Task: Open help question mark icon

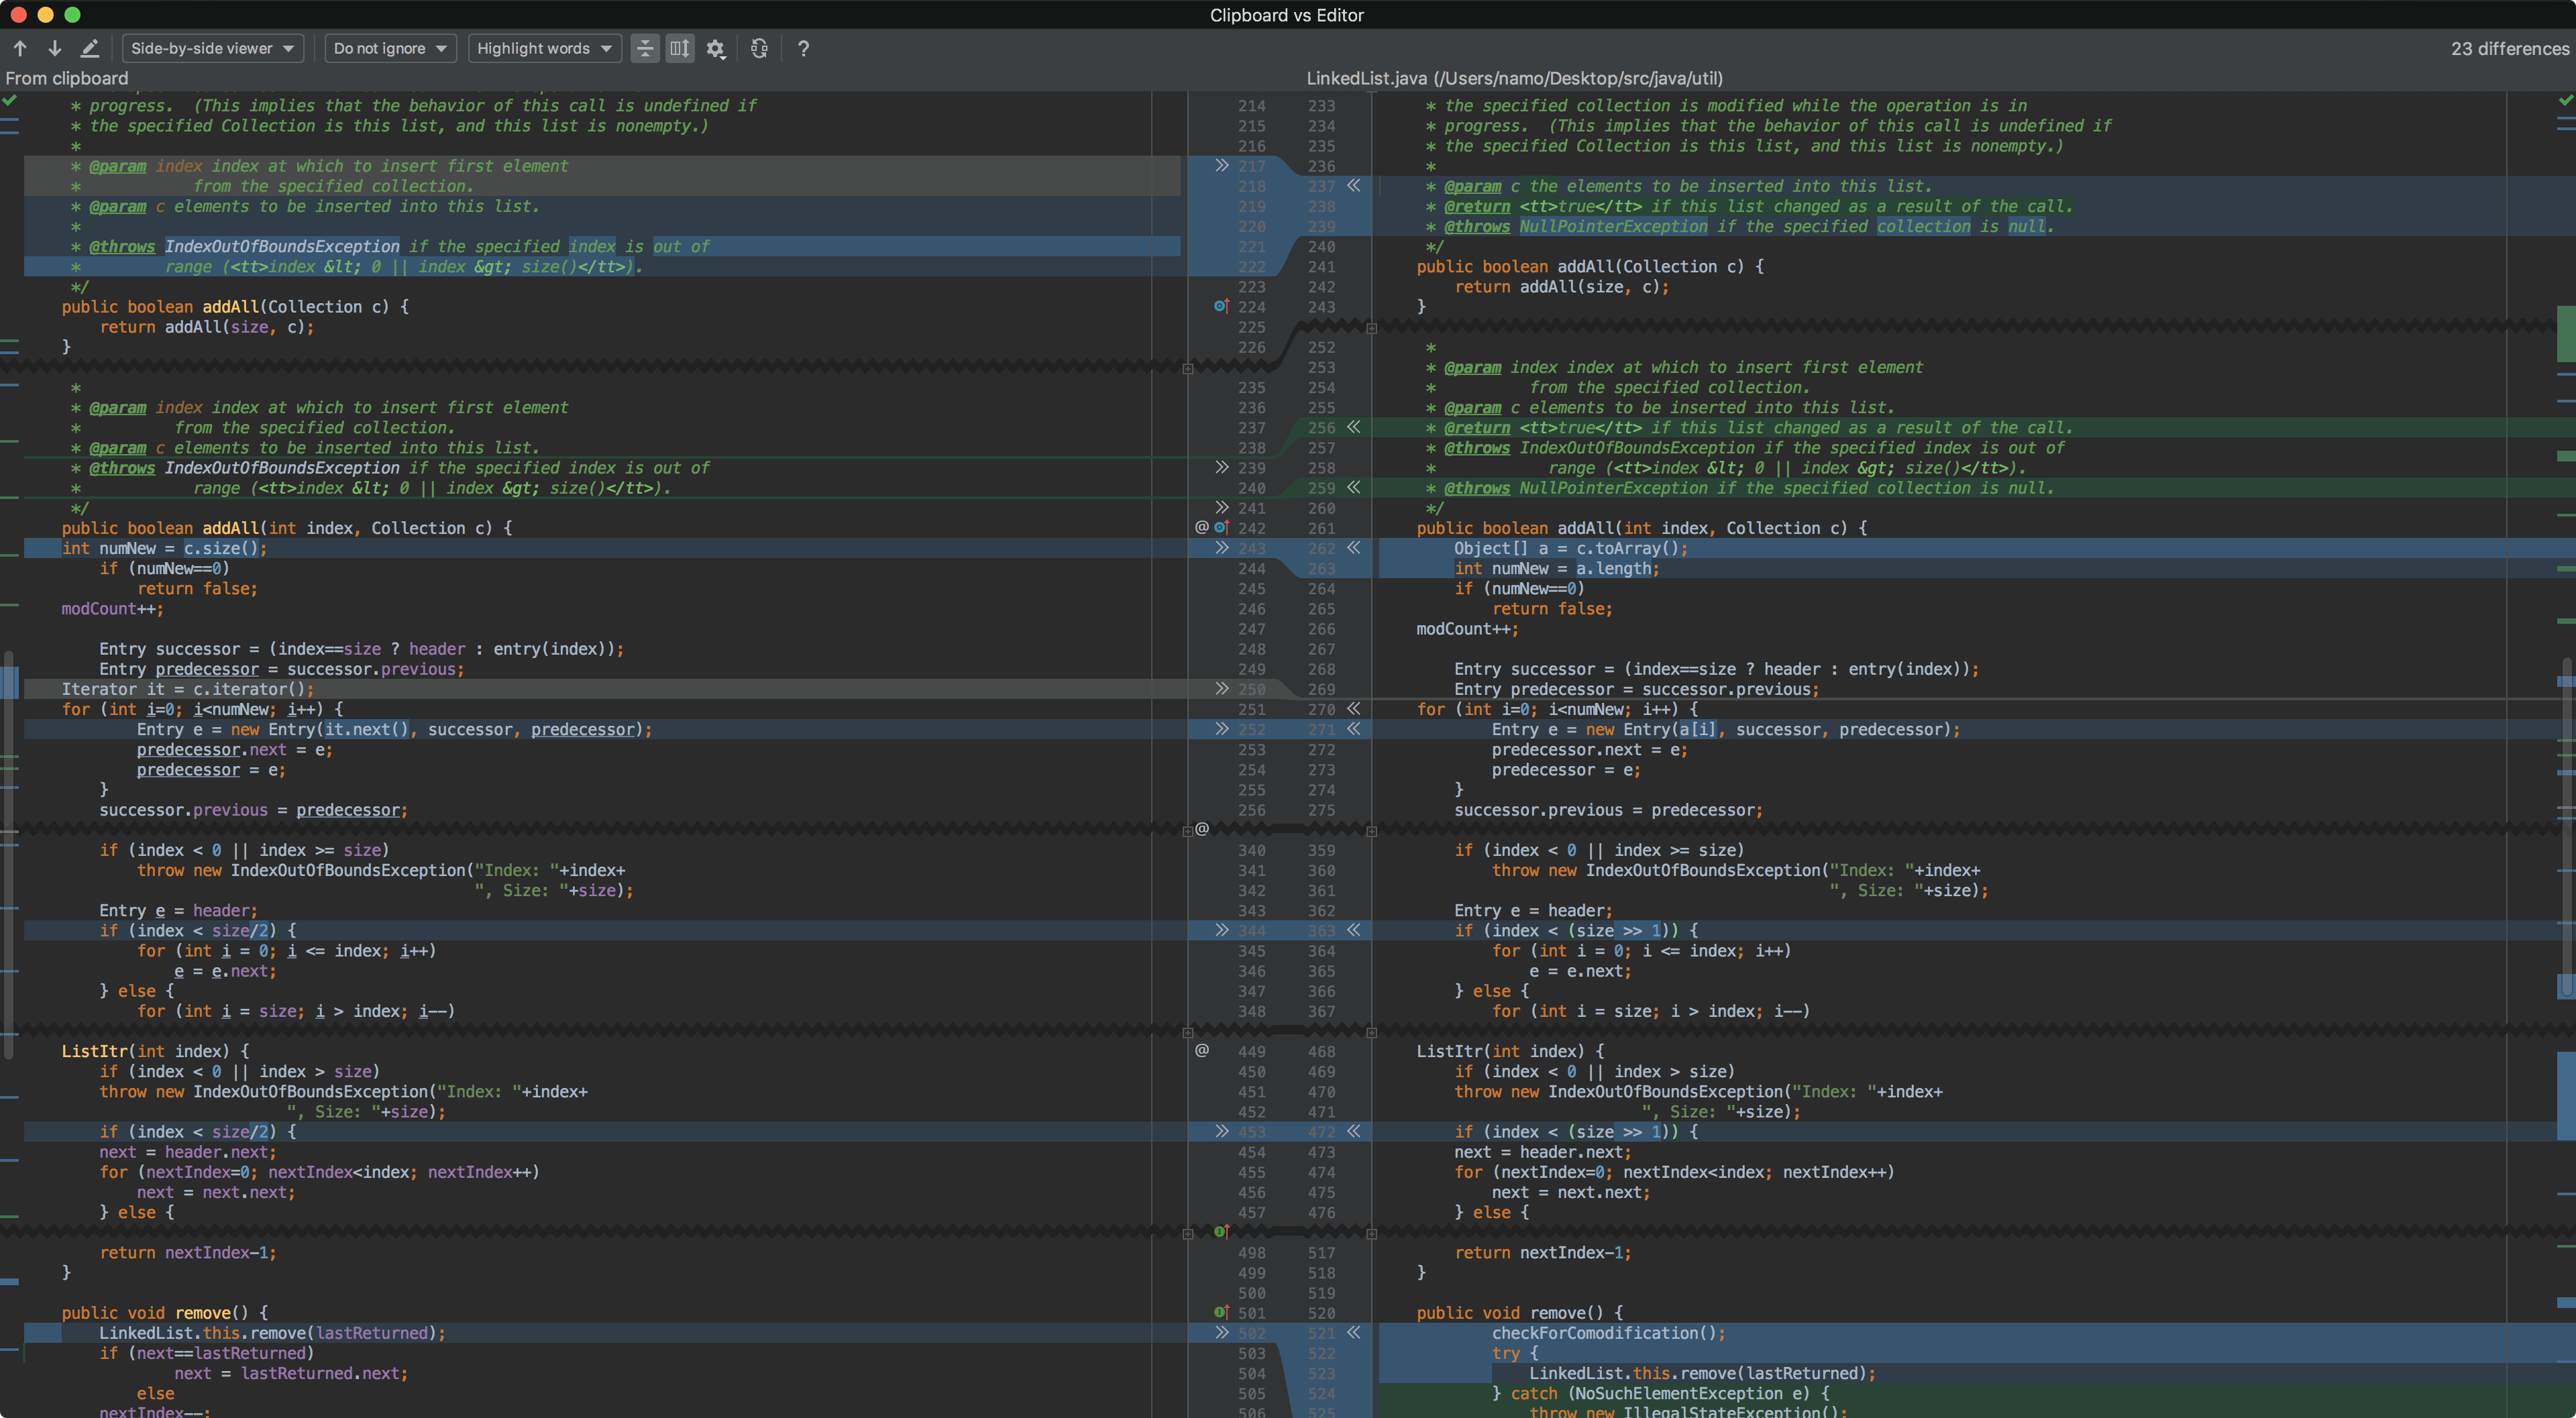Action: point(803,48)
